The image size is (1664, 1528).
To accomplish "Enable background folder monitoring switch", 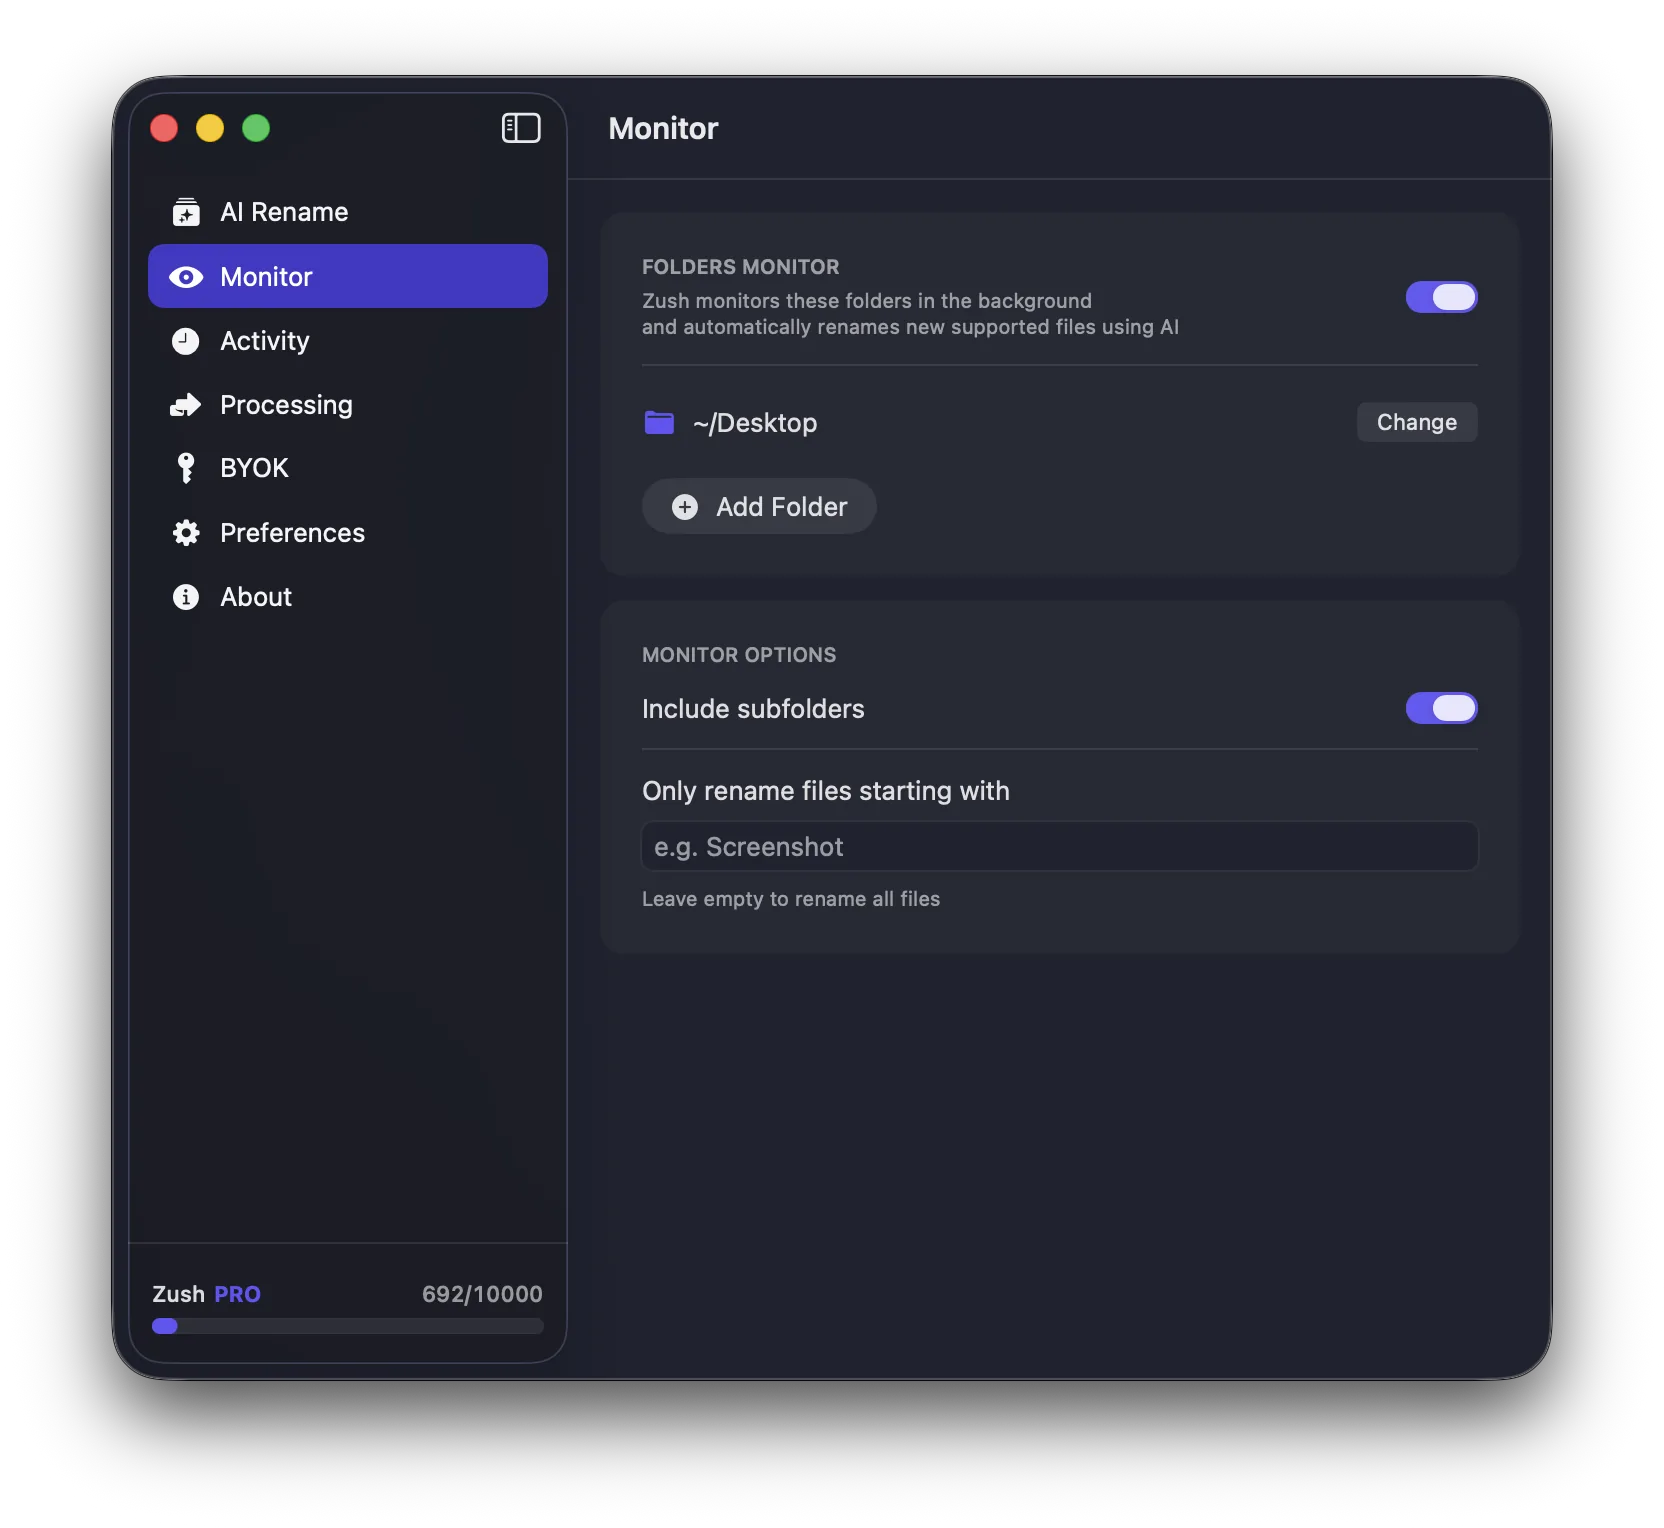I will (x=1441, y=297).
